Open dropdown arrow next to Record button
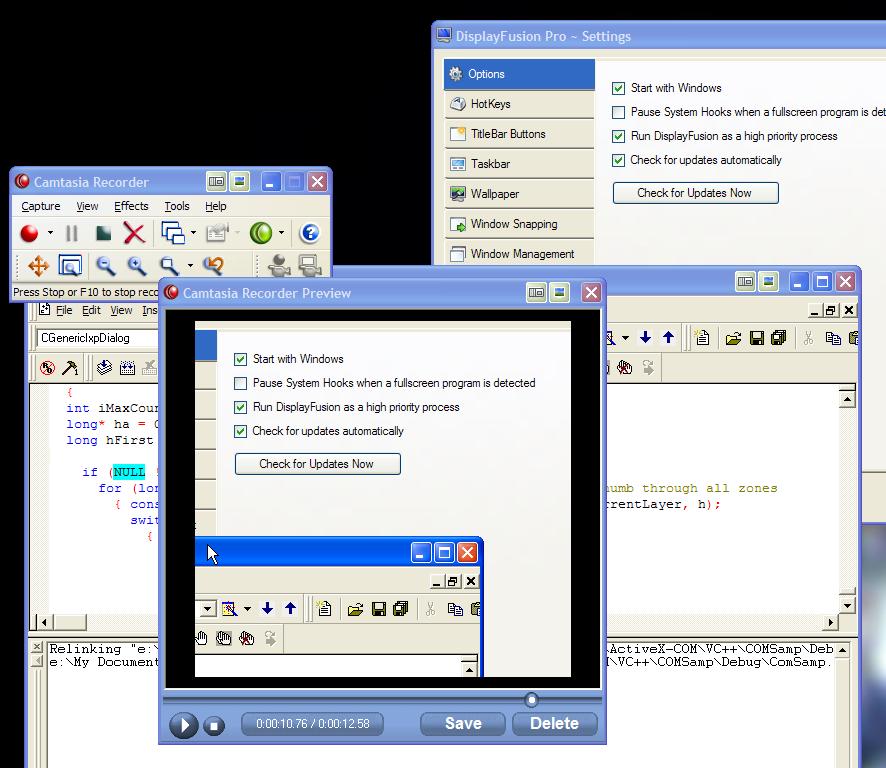The image size is (886, 768). 50,233
